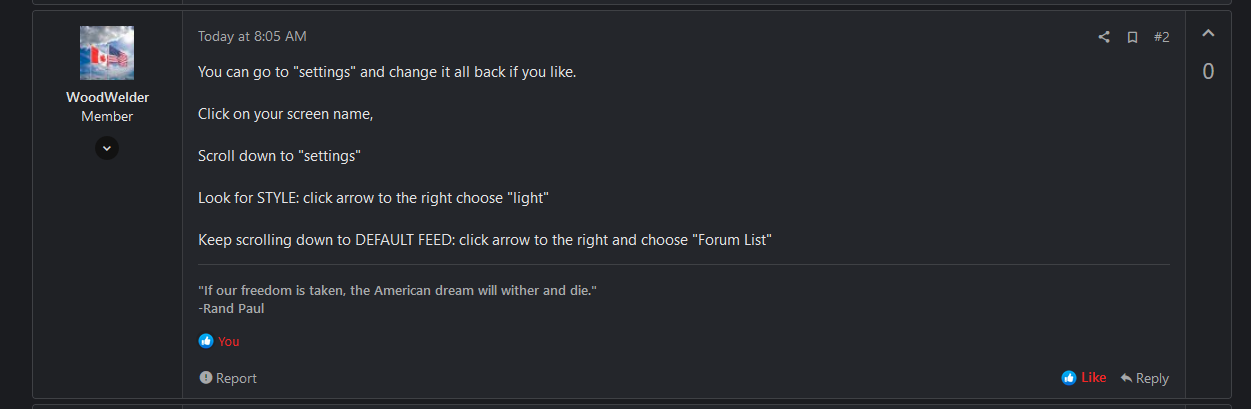Upvote the post with the up arrow

(x=1208, y=34)
